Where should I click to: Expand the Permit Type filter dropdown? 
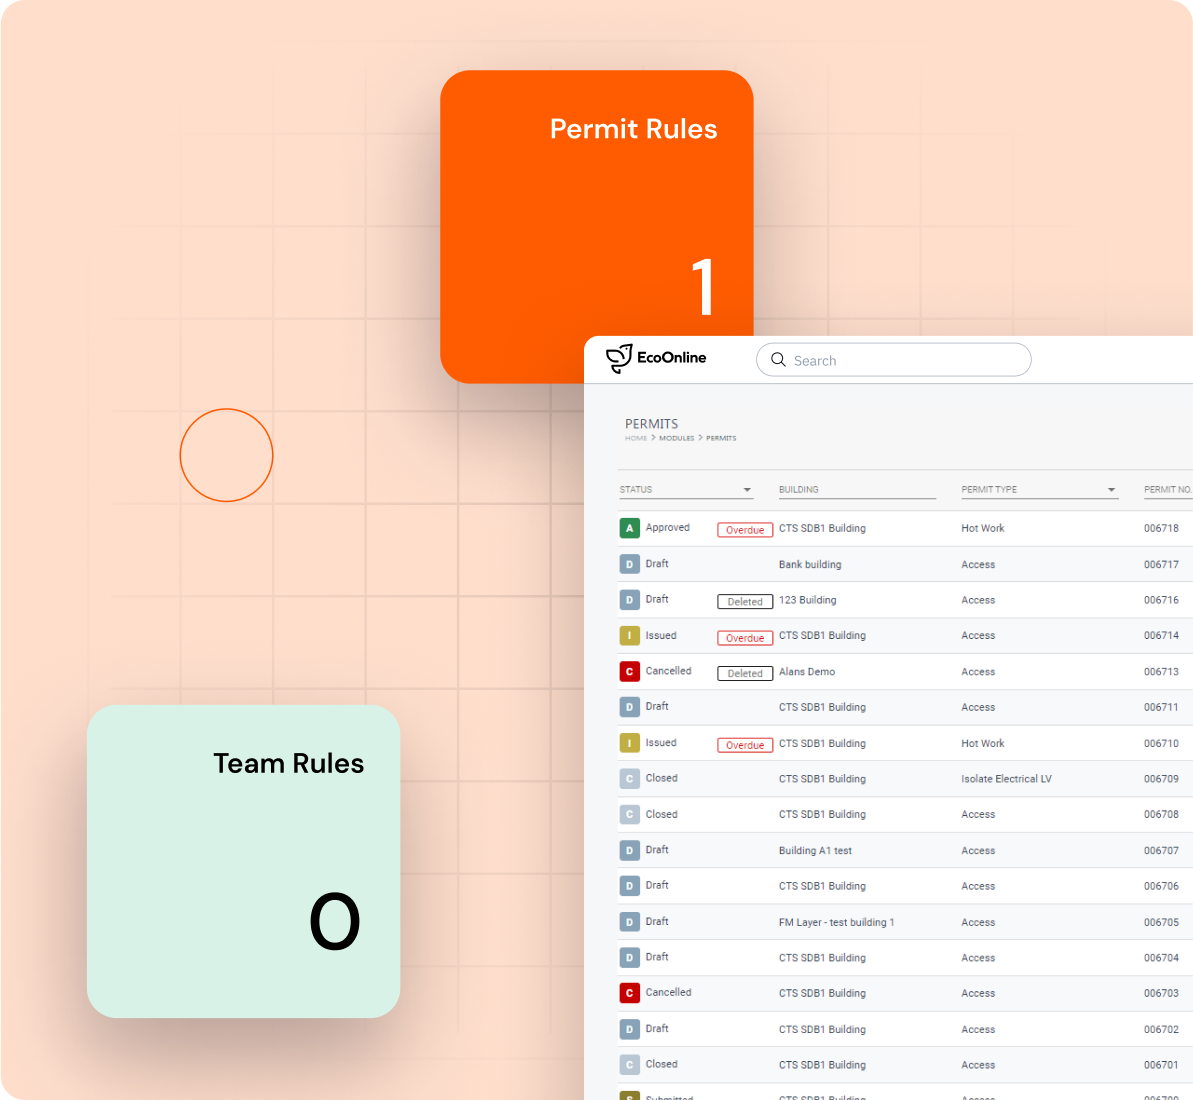(1111, 490)
